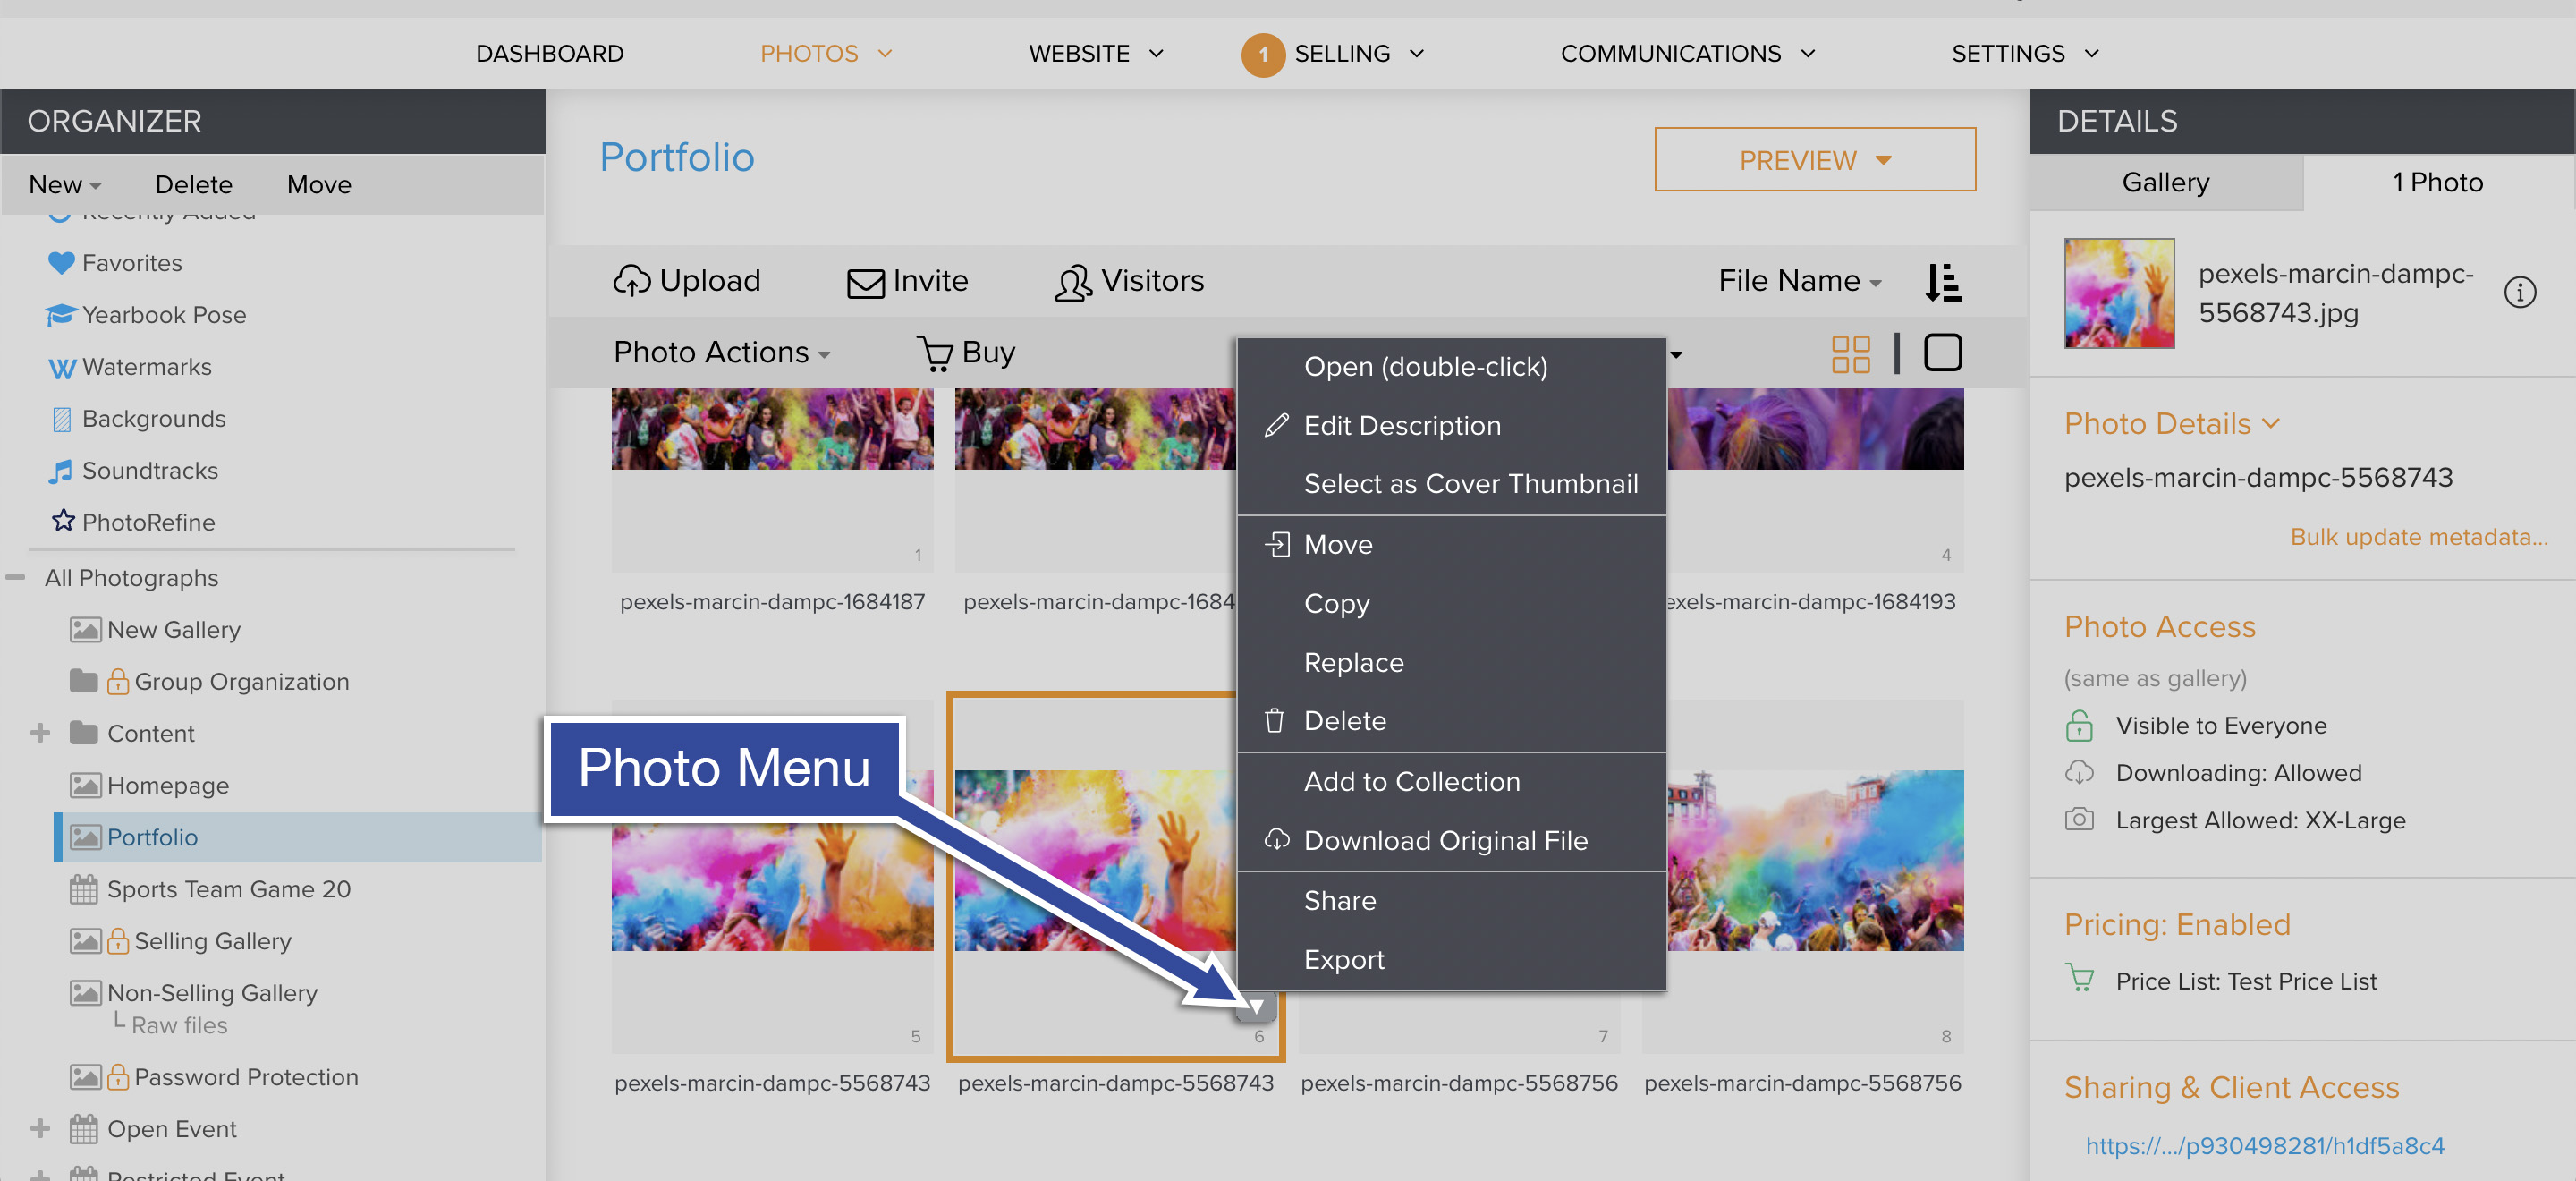Screen dimensions: 2576x1181
Task: Click the Price List cart icon
Action: 2079,977
